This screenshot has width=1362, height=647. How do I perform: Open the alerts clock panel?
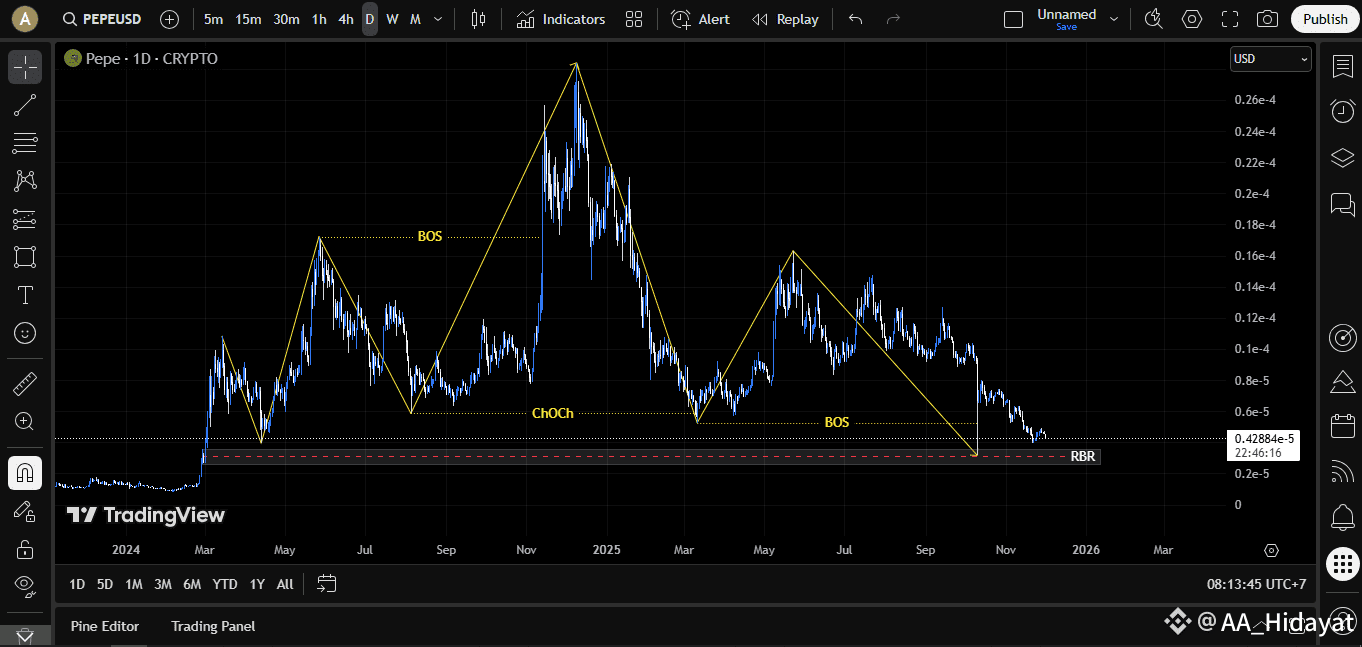1342,111
